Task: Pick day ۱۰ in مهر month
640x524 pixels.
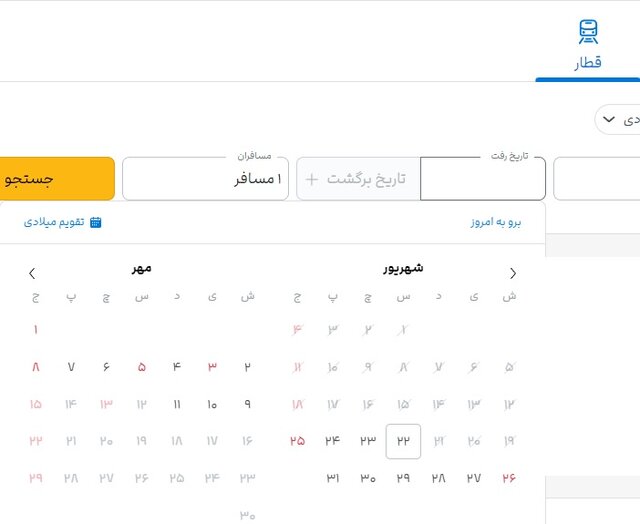Action: coord(212,405)
